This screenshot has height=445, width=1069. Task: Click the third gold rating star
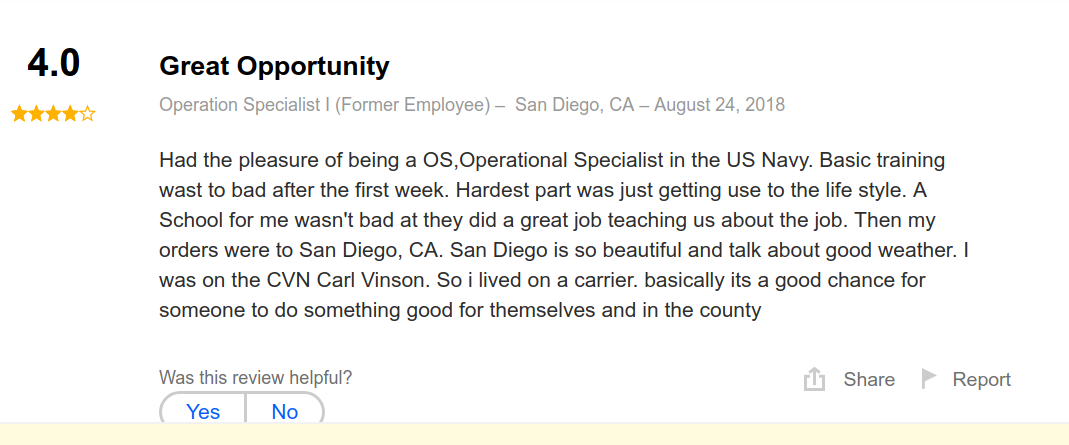53,114
